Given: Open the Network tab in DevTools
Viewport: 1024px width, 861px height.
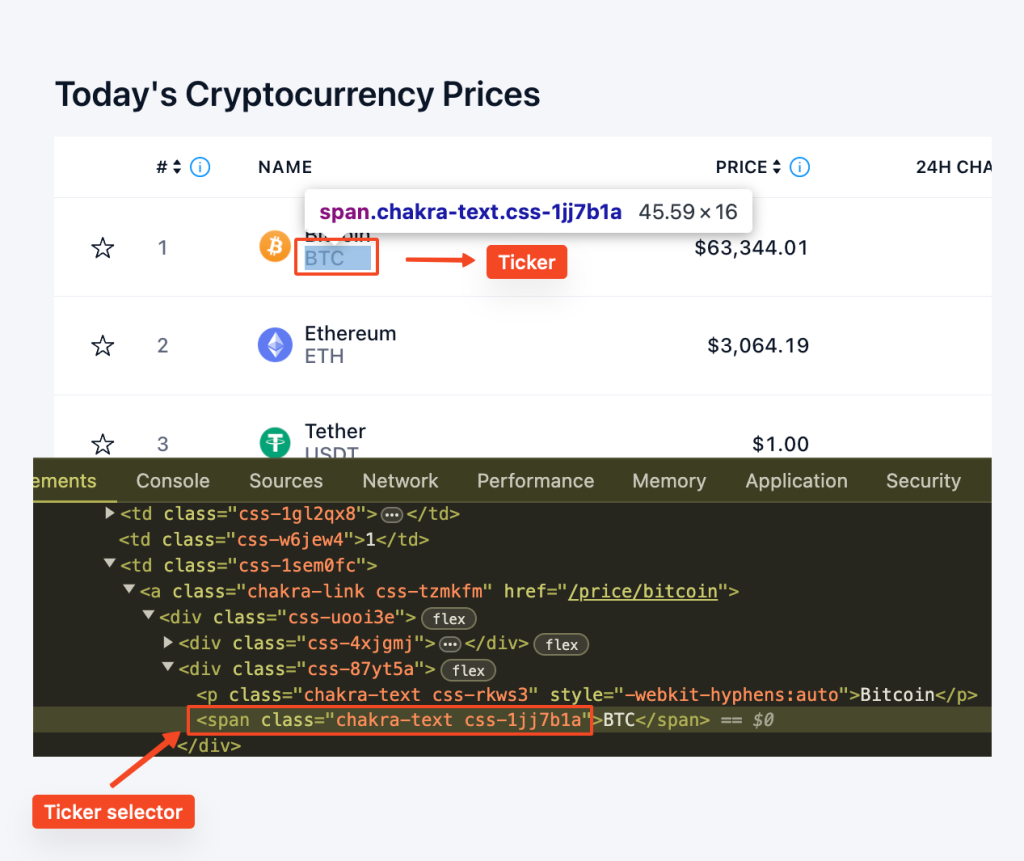Looking at the screenshot, I should click(400, 481).
